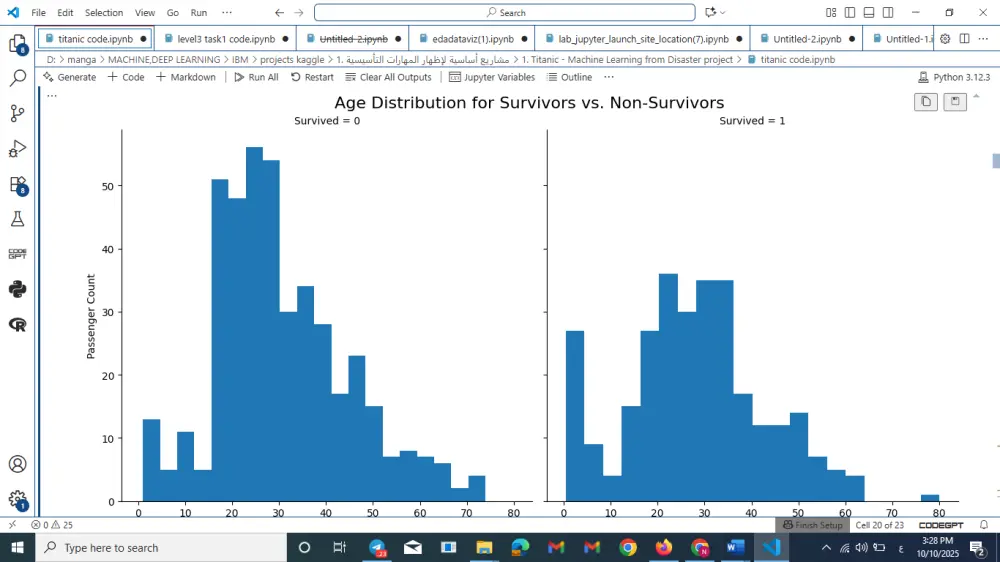Open Microsoft Word from the taskbar
Screen dimensions: 1000x562
point(735,547)
